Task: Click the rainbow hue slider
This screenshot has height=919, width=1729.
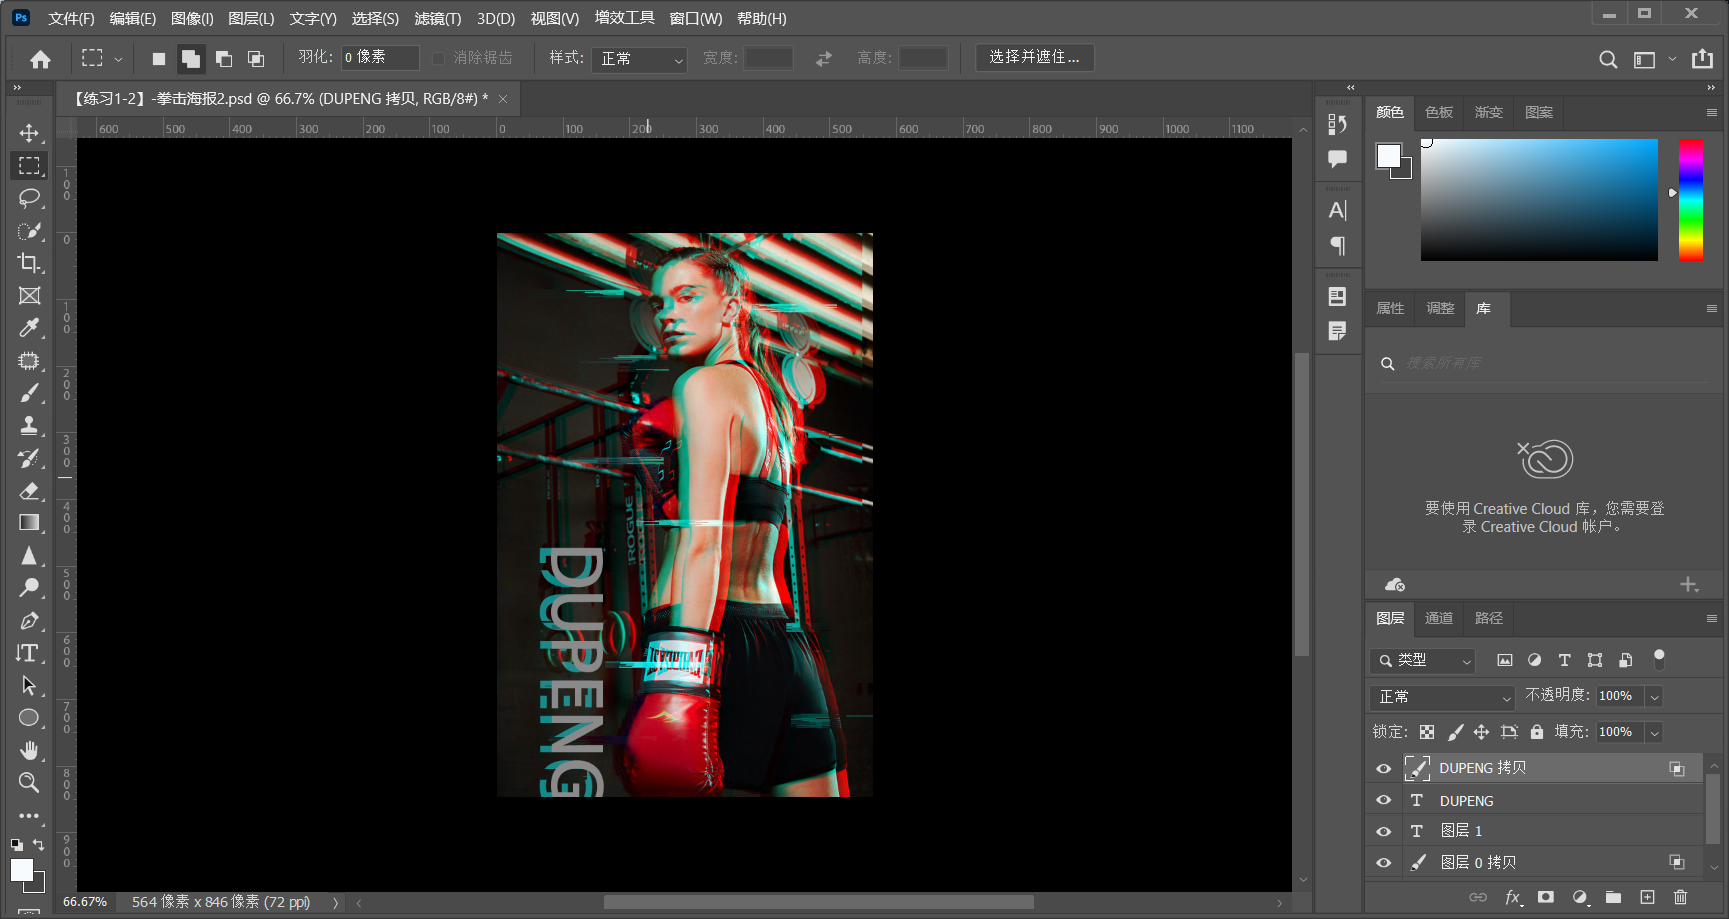Action: click(x=1691, y=200)
